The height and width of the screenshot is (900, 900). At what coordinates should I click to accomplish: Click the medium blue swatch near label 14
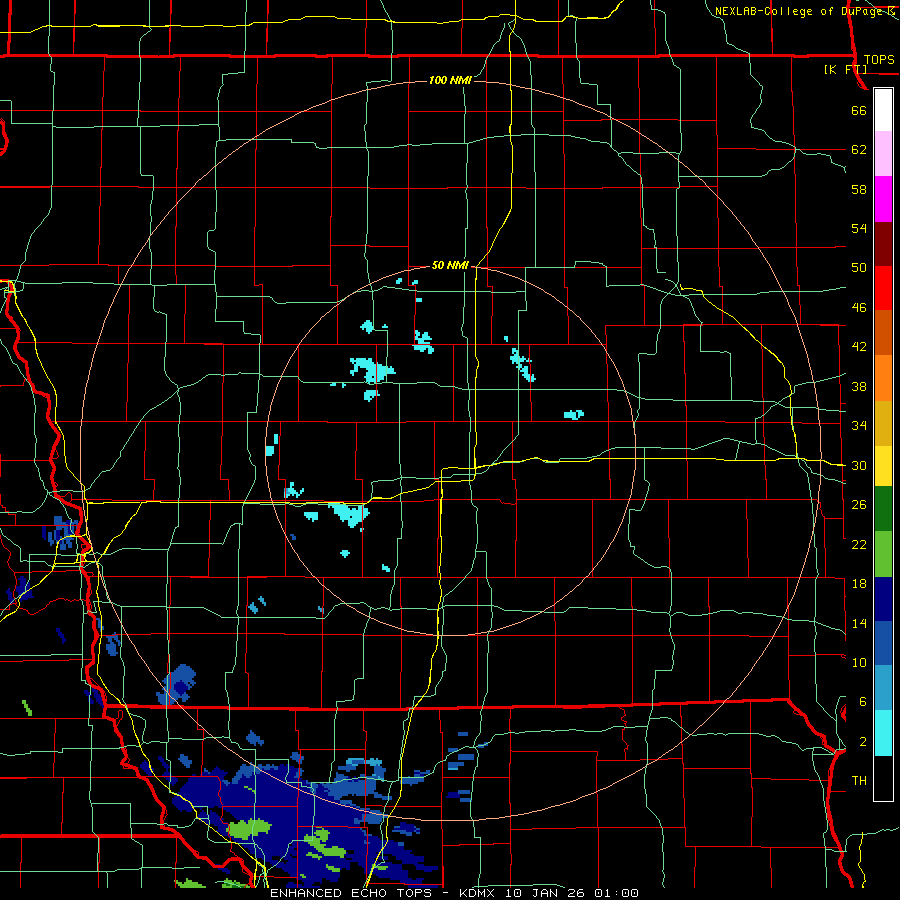tap(883, 643)
